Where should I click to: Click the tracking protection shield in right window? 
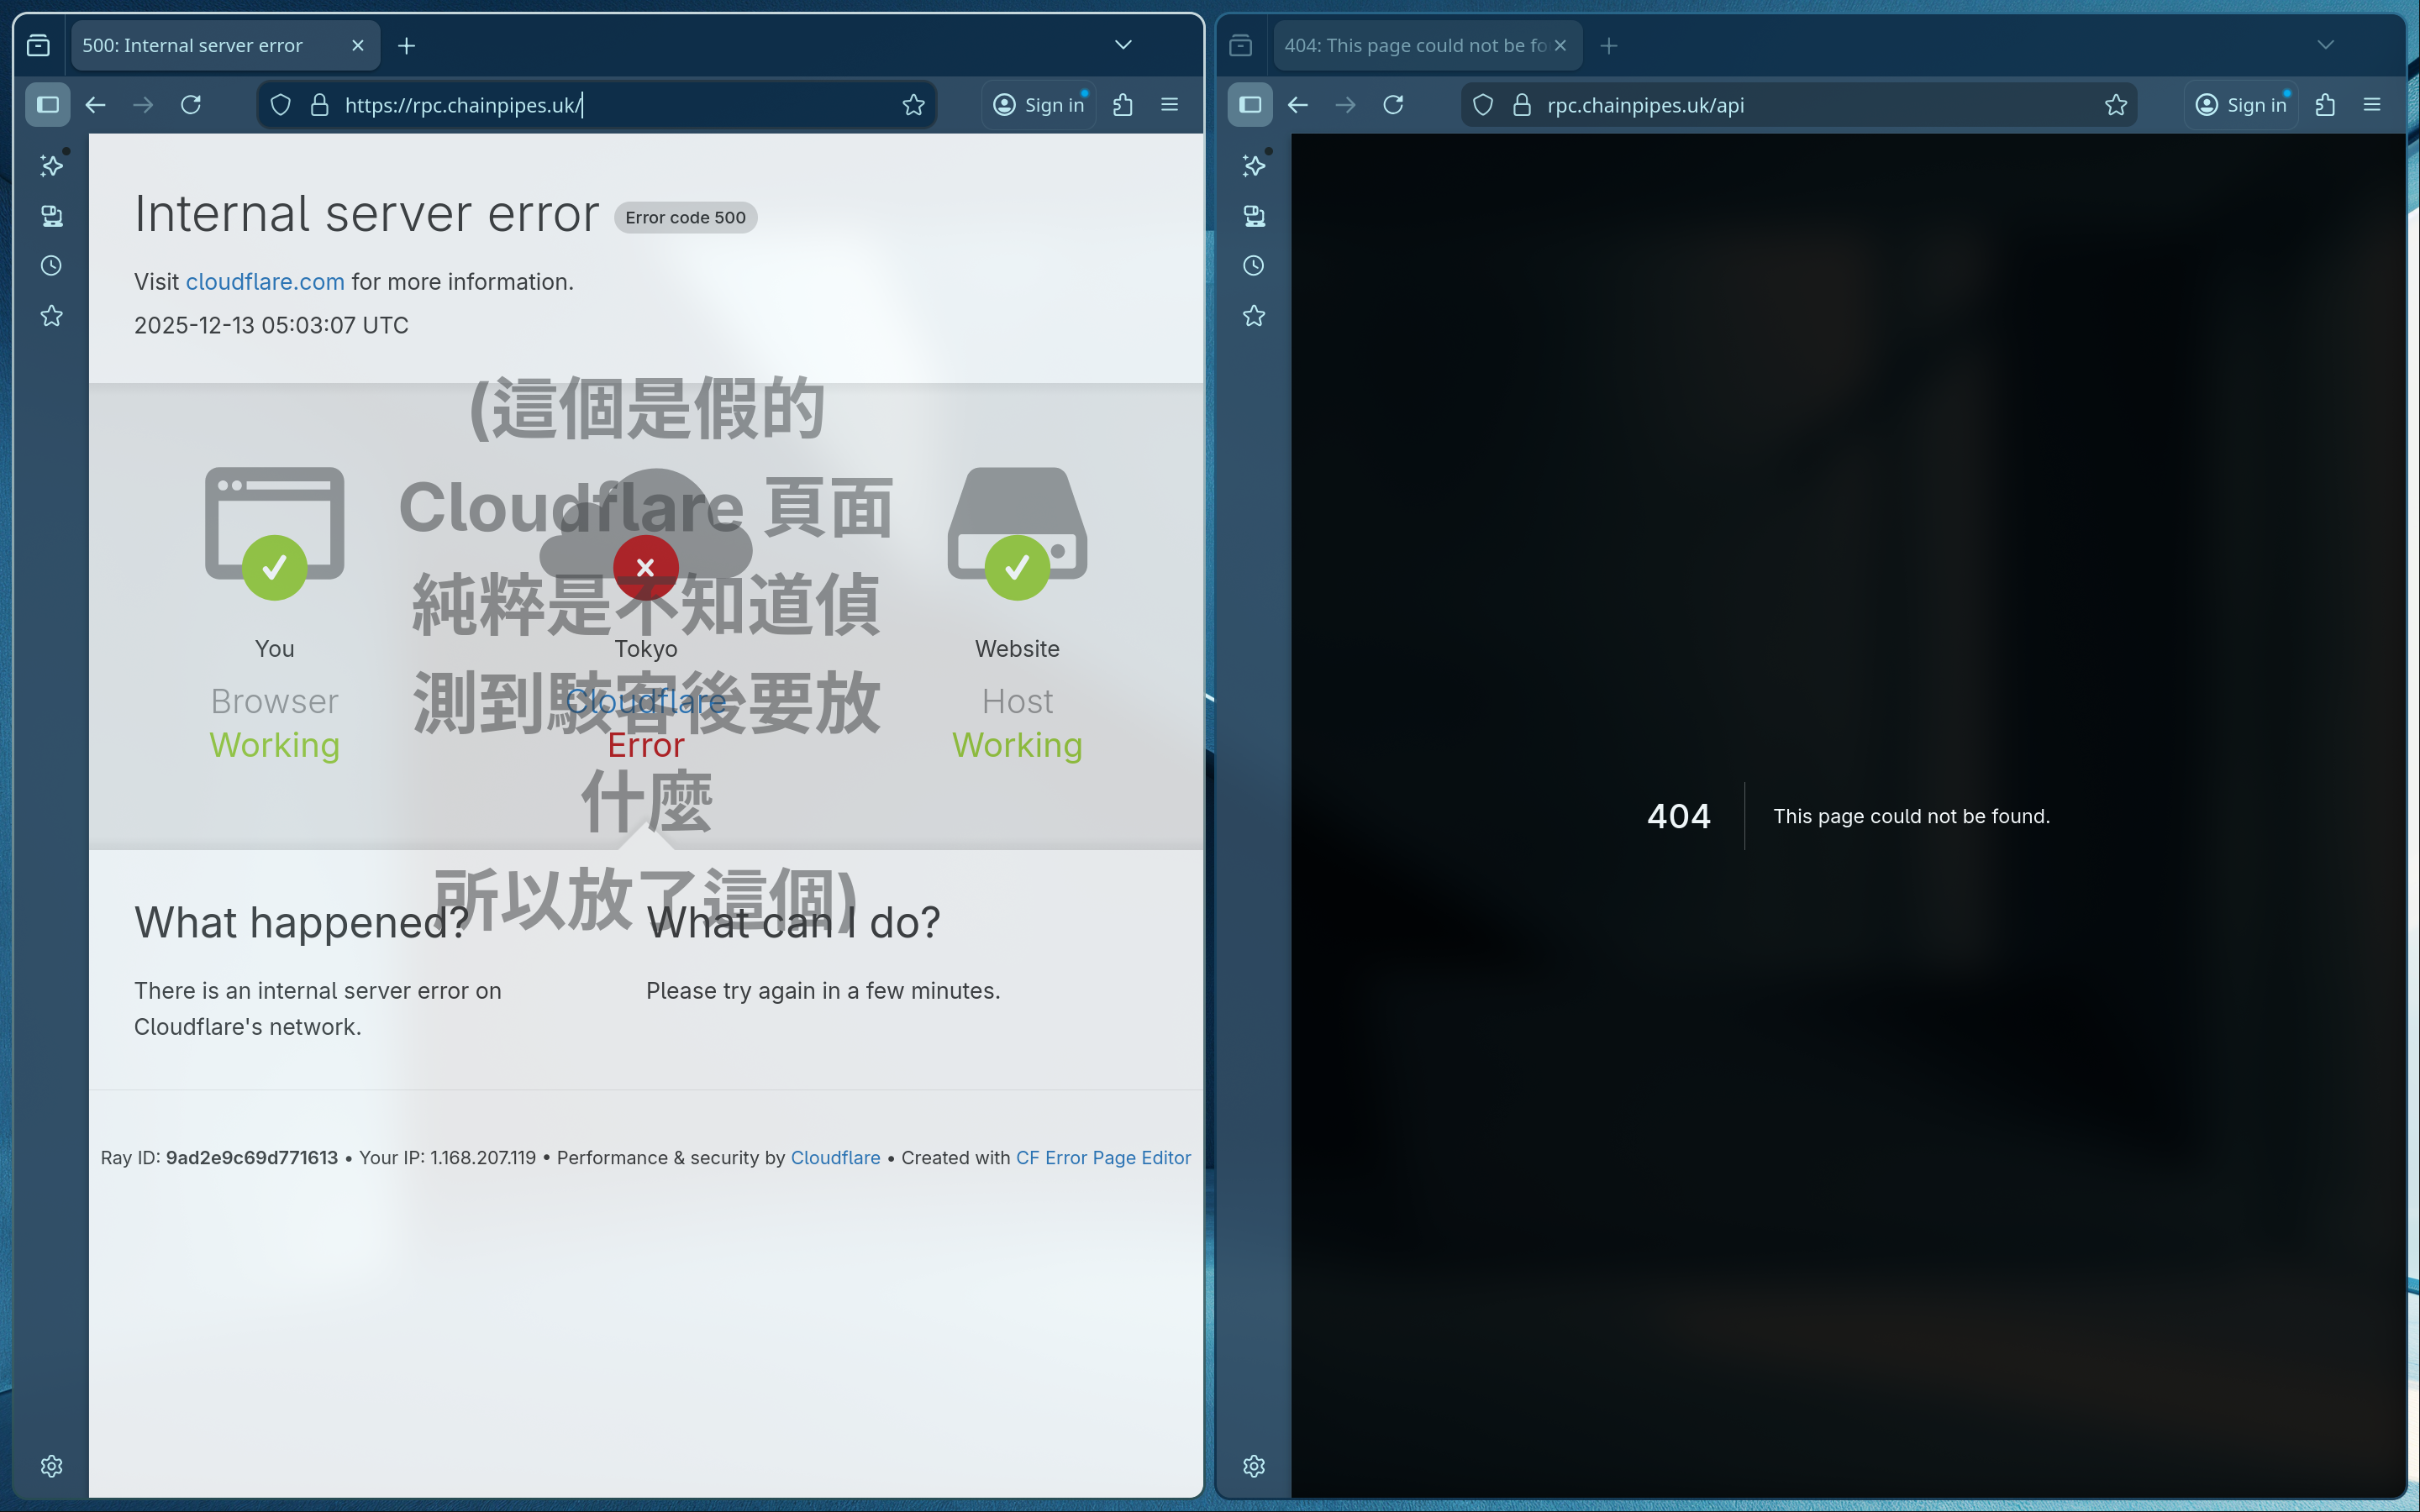tap(1483, 105)
